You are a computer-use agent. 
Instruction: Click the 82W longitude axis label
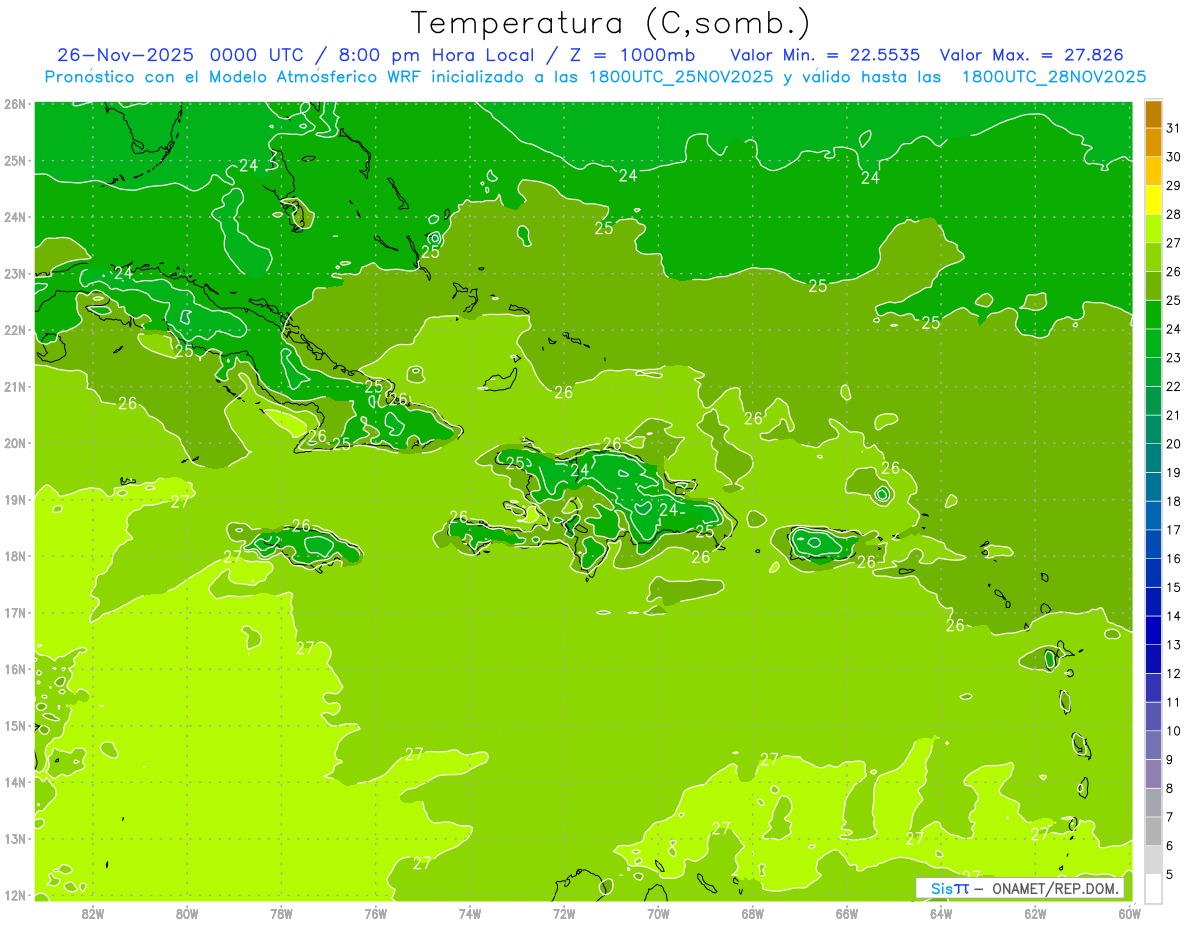pyautogui.click(x=93, y=912)
